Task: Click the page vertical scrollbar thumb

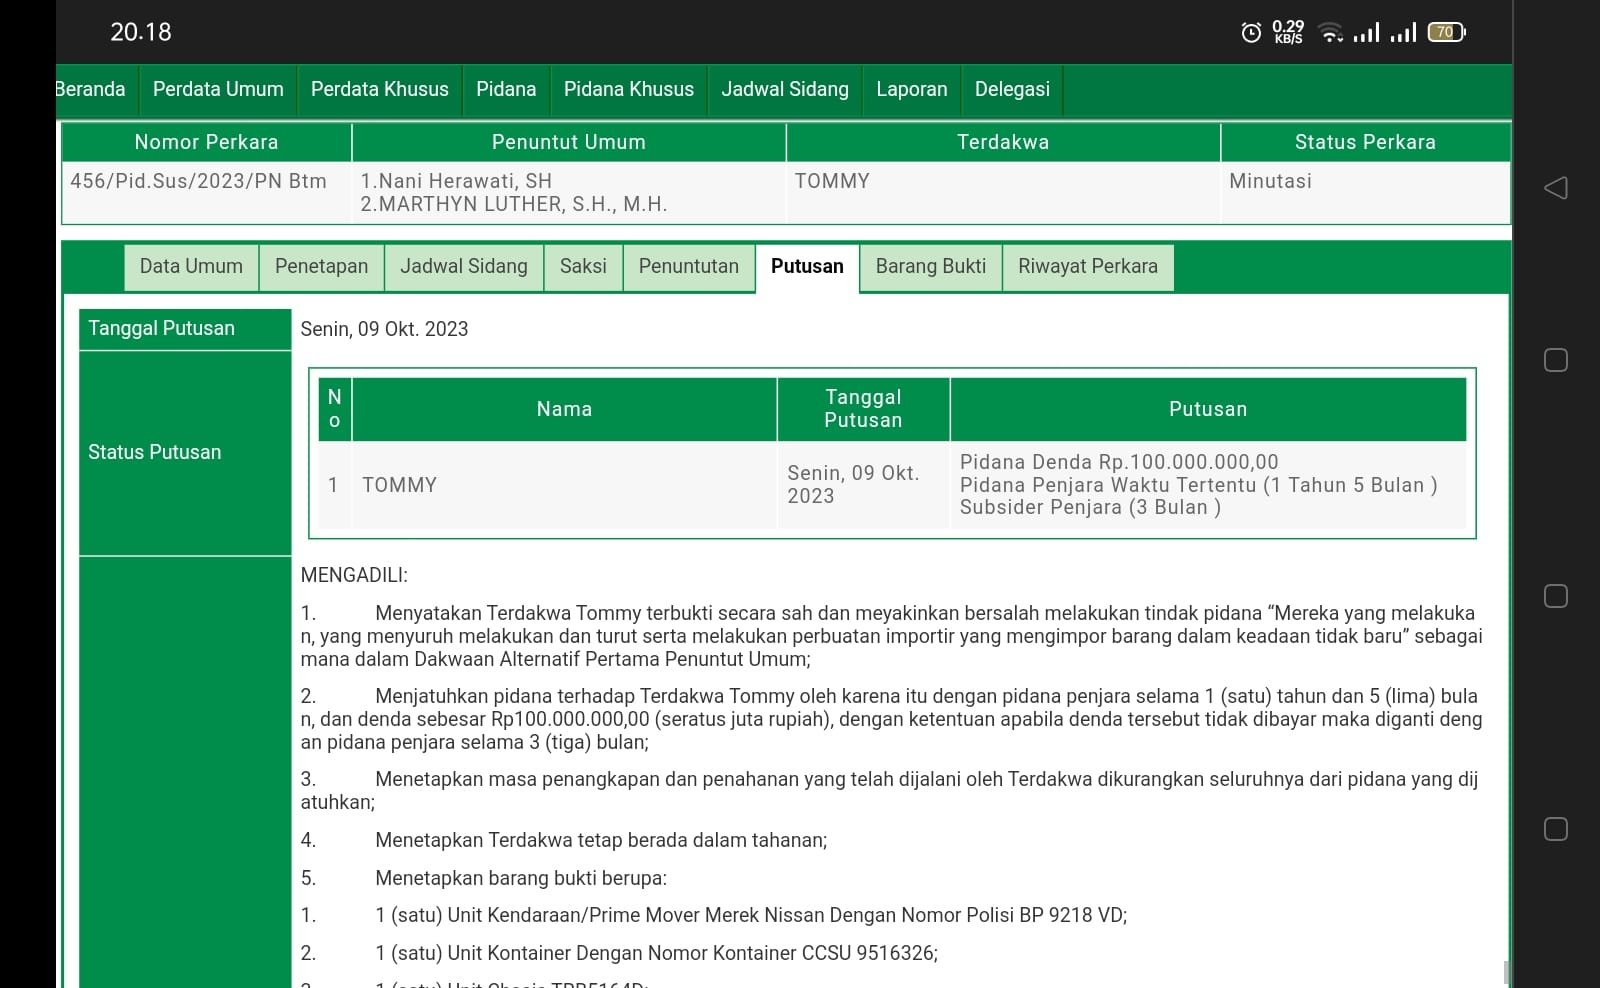Action: 1507,974
